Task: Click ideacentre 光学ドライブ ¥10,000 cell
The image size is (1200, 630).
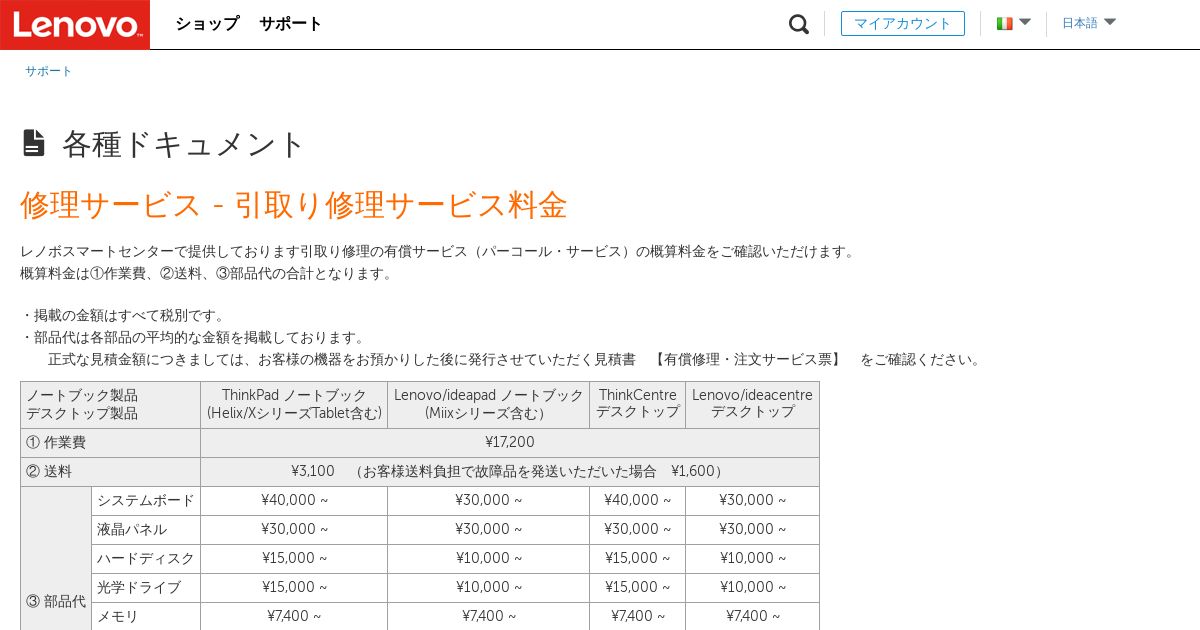Action: (x=752, y=587)
